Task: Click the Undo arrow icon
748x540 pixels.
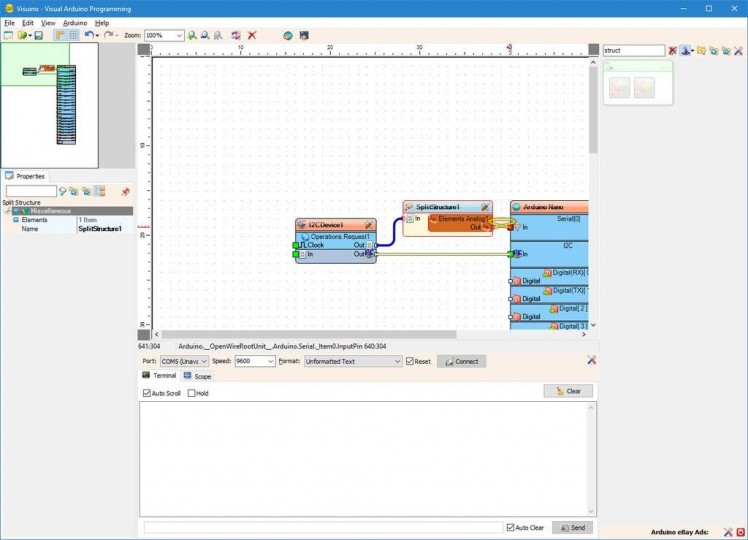Action: [x=89, y=35]
